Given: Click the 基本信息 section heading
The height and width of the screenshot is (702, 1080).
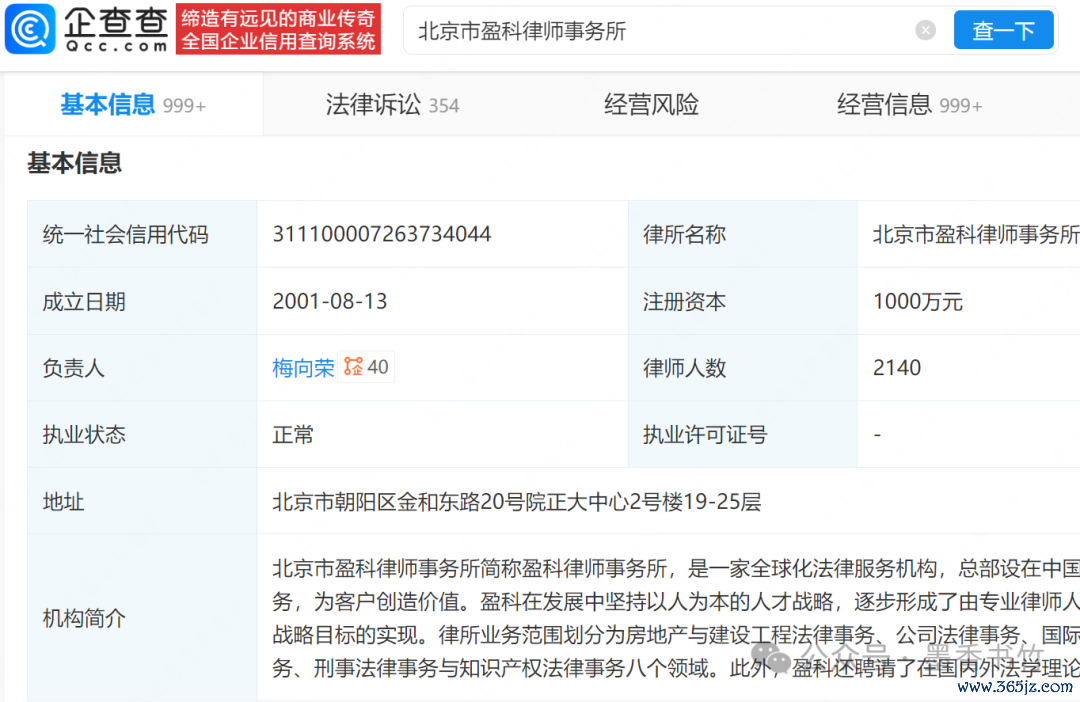Looking at the screenshot, I should click(x=74, y=163).
